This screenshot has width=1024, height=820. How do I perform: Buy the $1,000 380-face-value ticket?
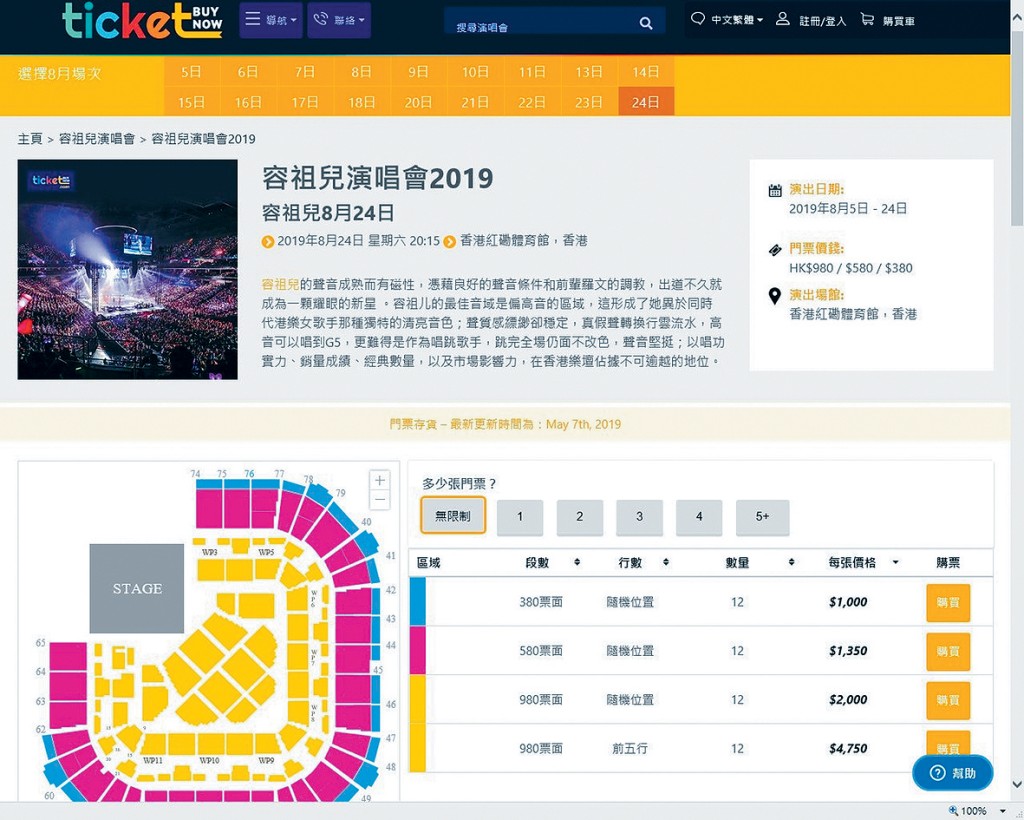click(x=947, y=603)
